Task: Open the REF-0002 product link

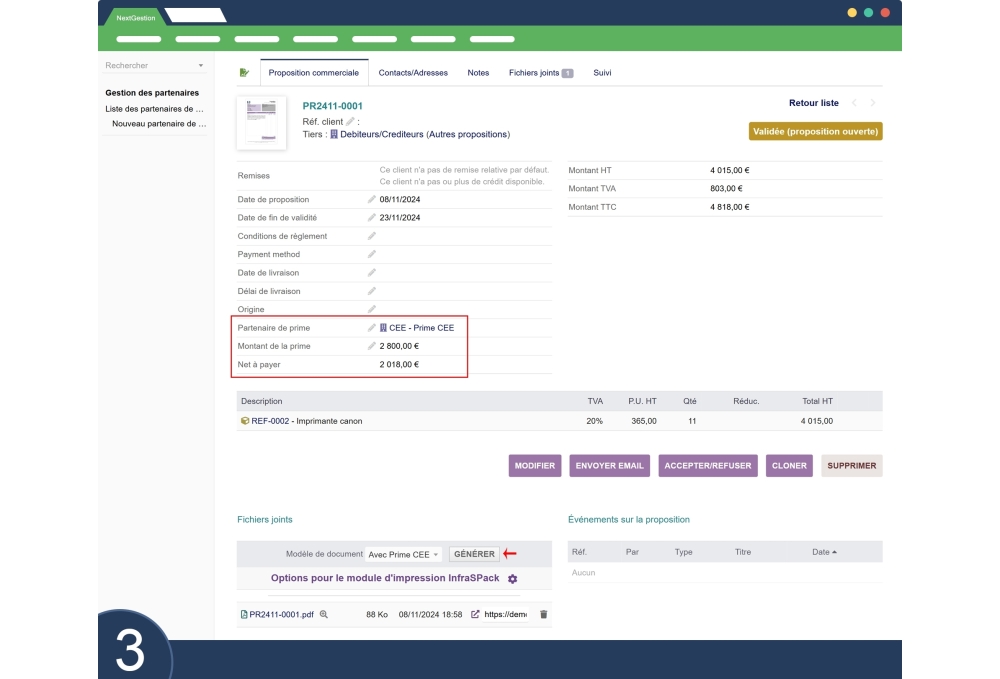Action: tap(270, 421)
